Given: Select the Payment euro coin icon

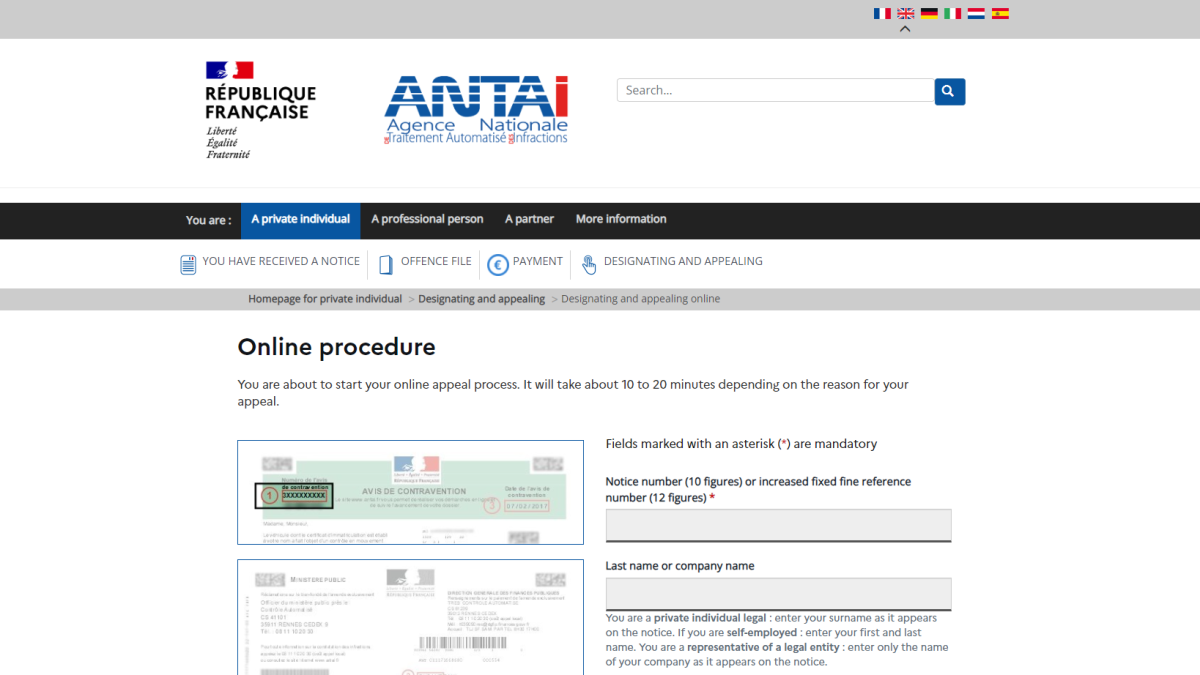Looking at the screenshot, I should [x=497, y=262].
